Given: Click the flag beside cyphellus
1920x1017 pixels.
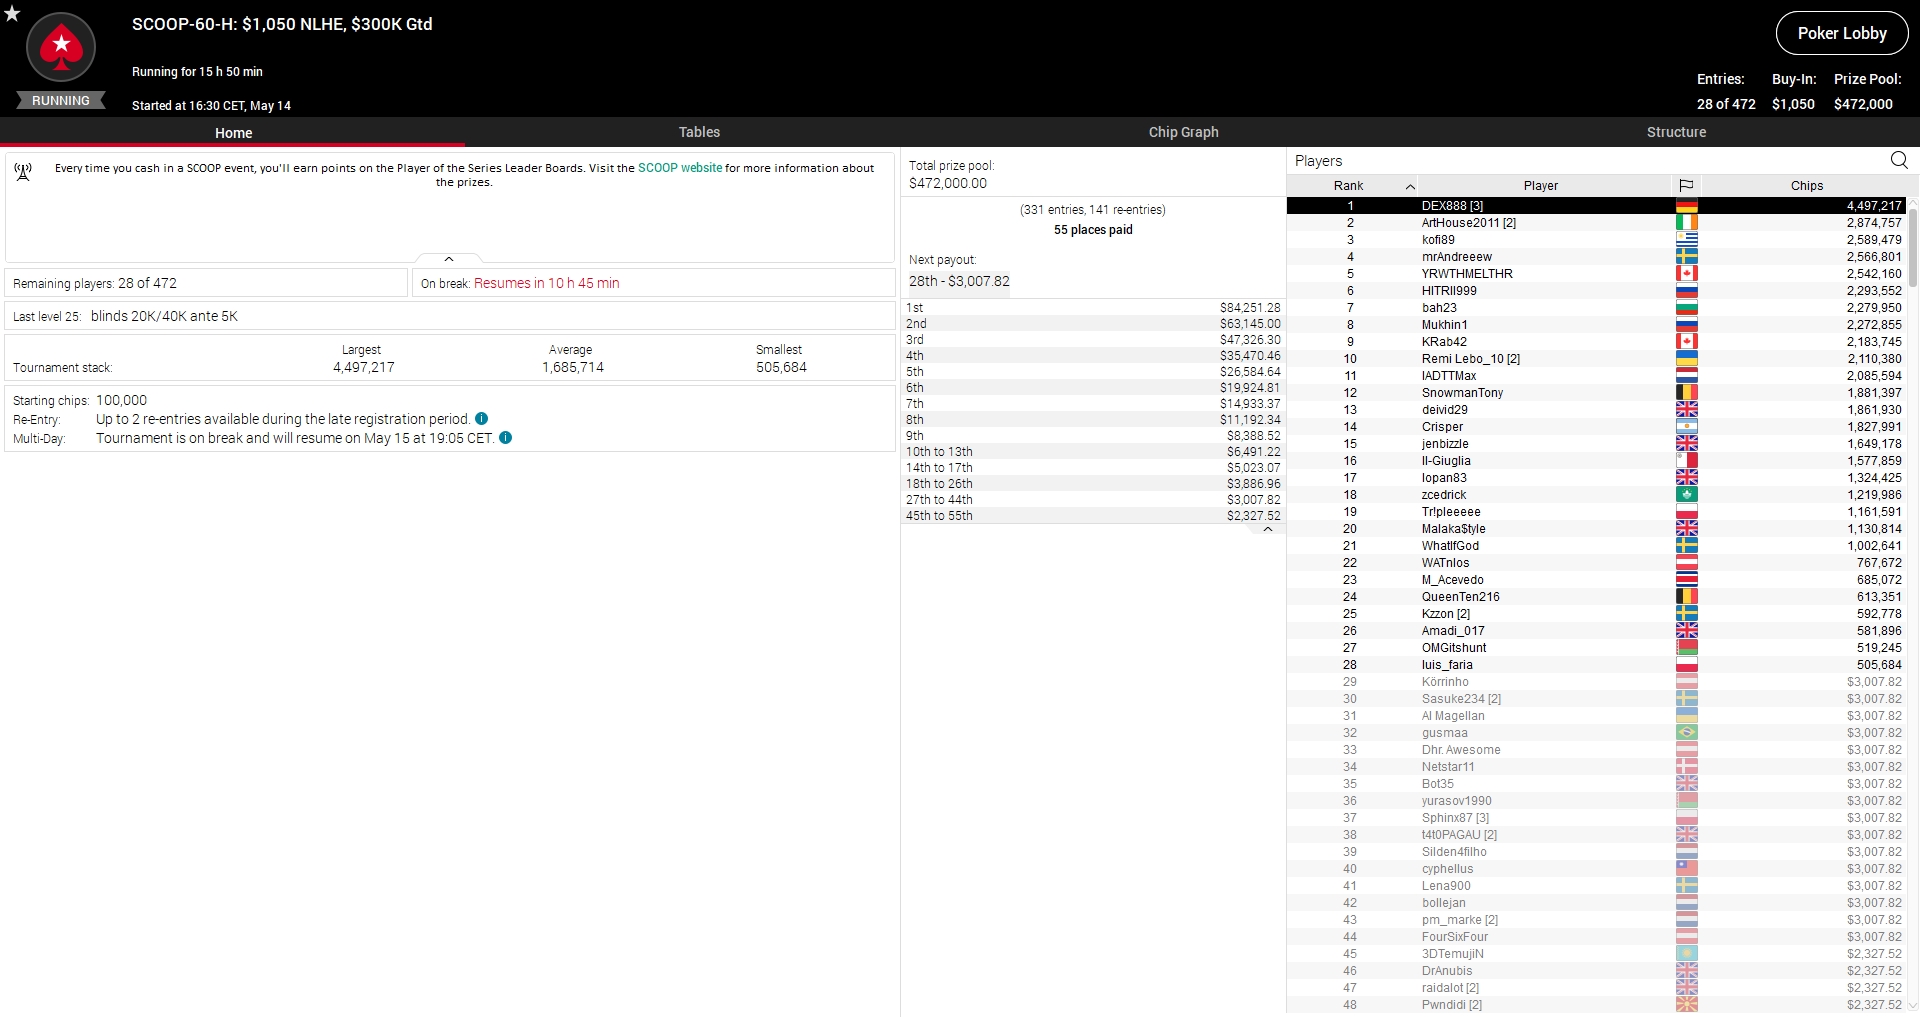Looking at the screenshot, I should click(1687, 869).
